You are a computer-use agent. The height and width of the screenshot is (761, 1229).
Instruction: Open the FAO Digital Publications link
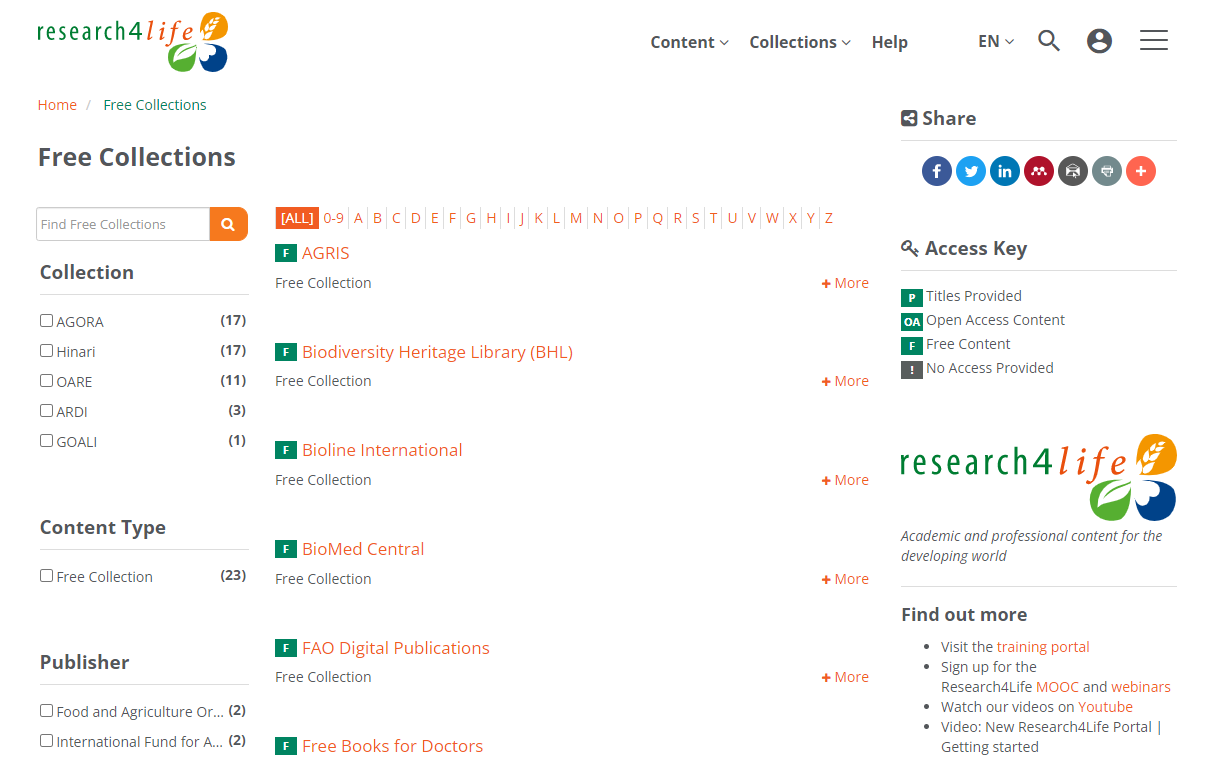coord(396,648)
